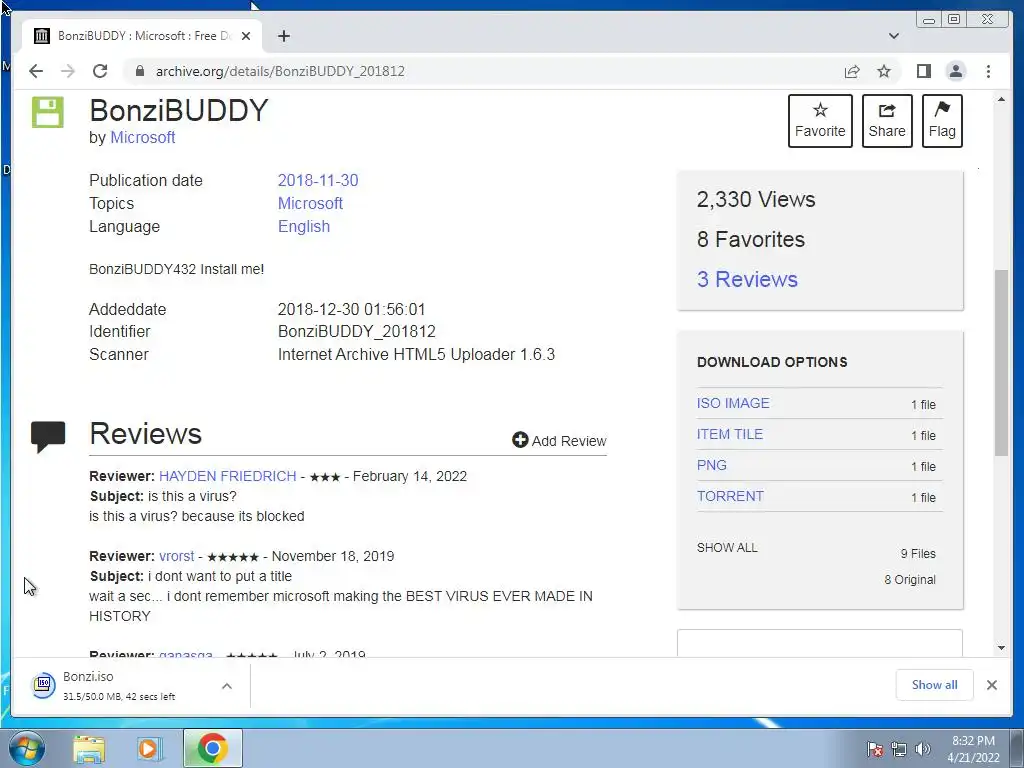Click the Favorite star button
Viewport: 1024px width, 768px height.
coord(820,121)
